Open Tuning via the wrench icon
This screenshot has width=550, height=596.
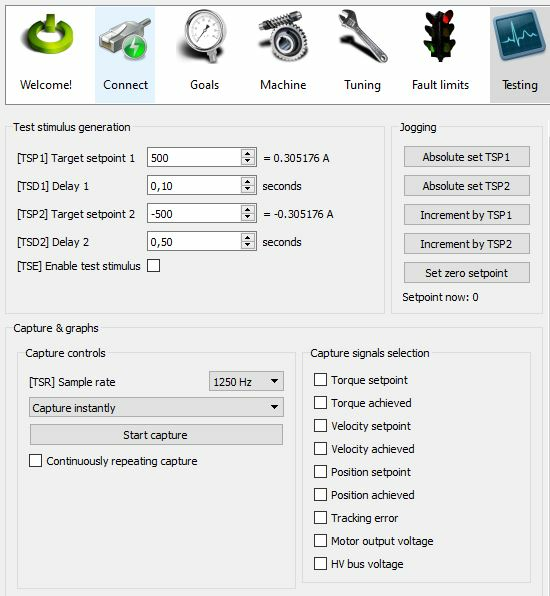tap(363, 36)
